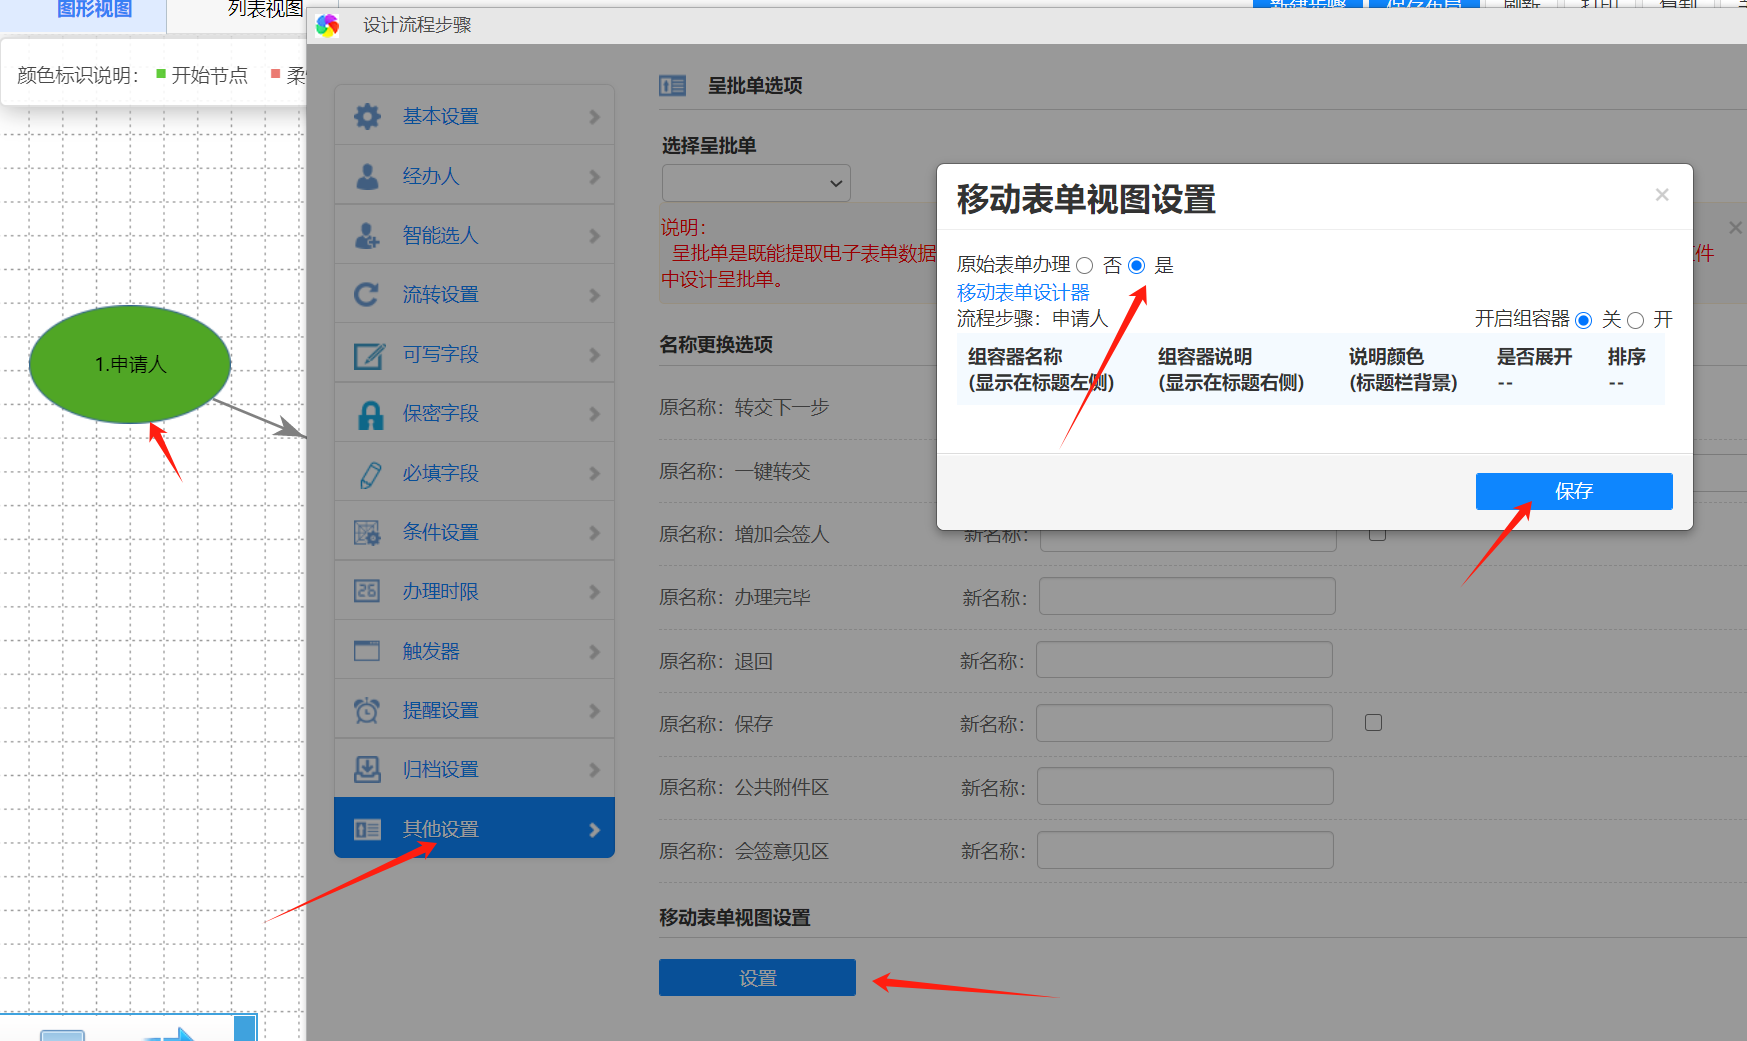The height and width of the screenshot is (1041, 1747).
Task: Expand 可写字段 via its chevron
Action: 594,355
